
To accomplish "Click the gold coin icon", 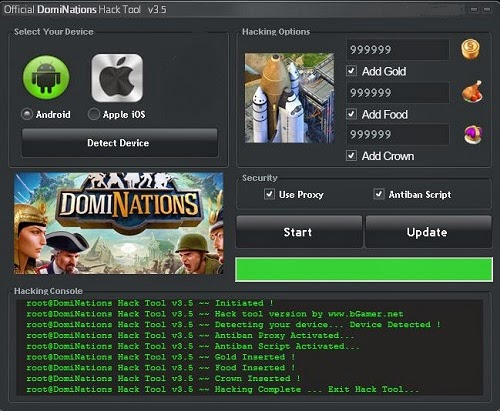I will pos(471,49).
